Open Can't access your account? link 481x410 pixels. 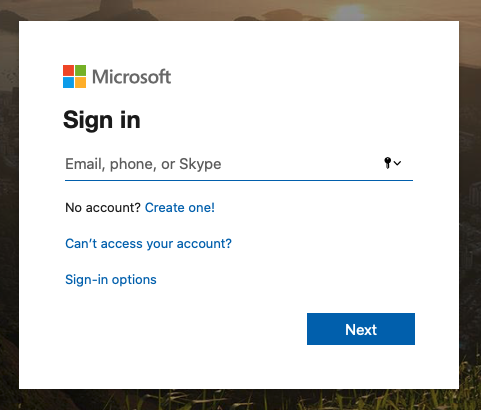[x=148, y=244]
